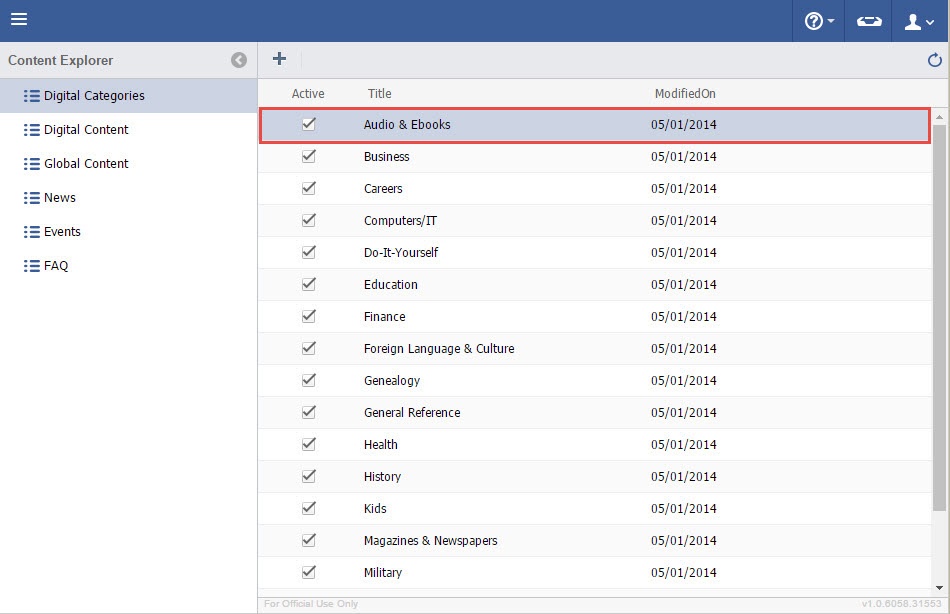Click scrollbar down arrow
The image size is (950, 614).
click(940, 588)
